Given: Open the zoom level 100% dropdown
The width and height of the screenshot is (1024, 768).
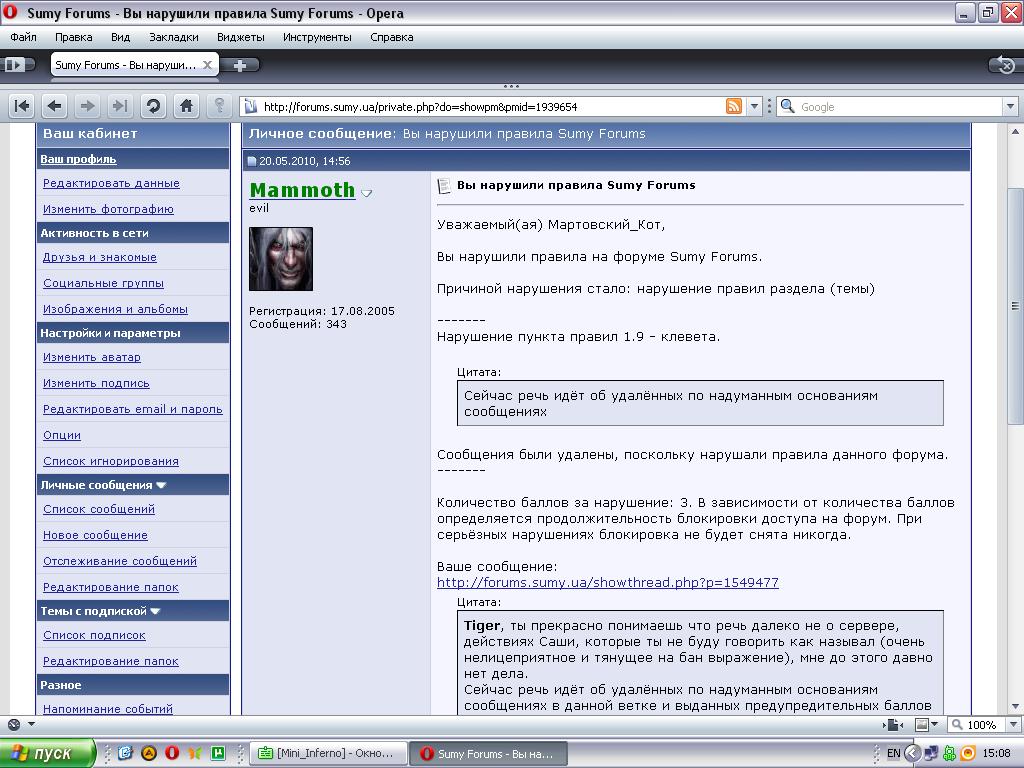Looking at the screenshot, I should 977,725.
